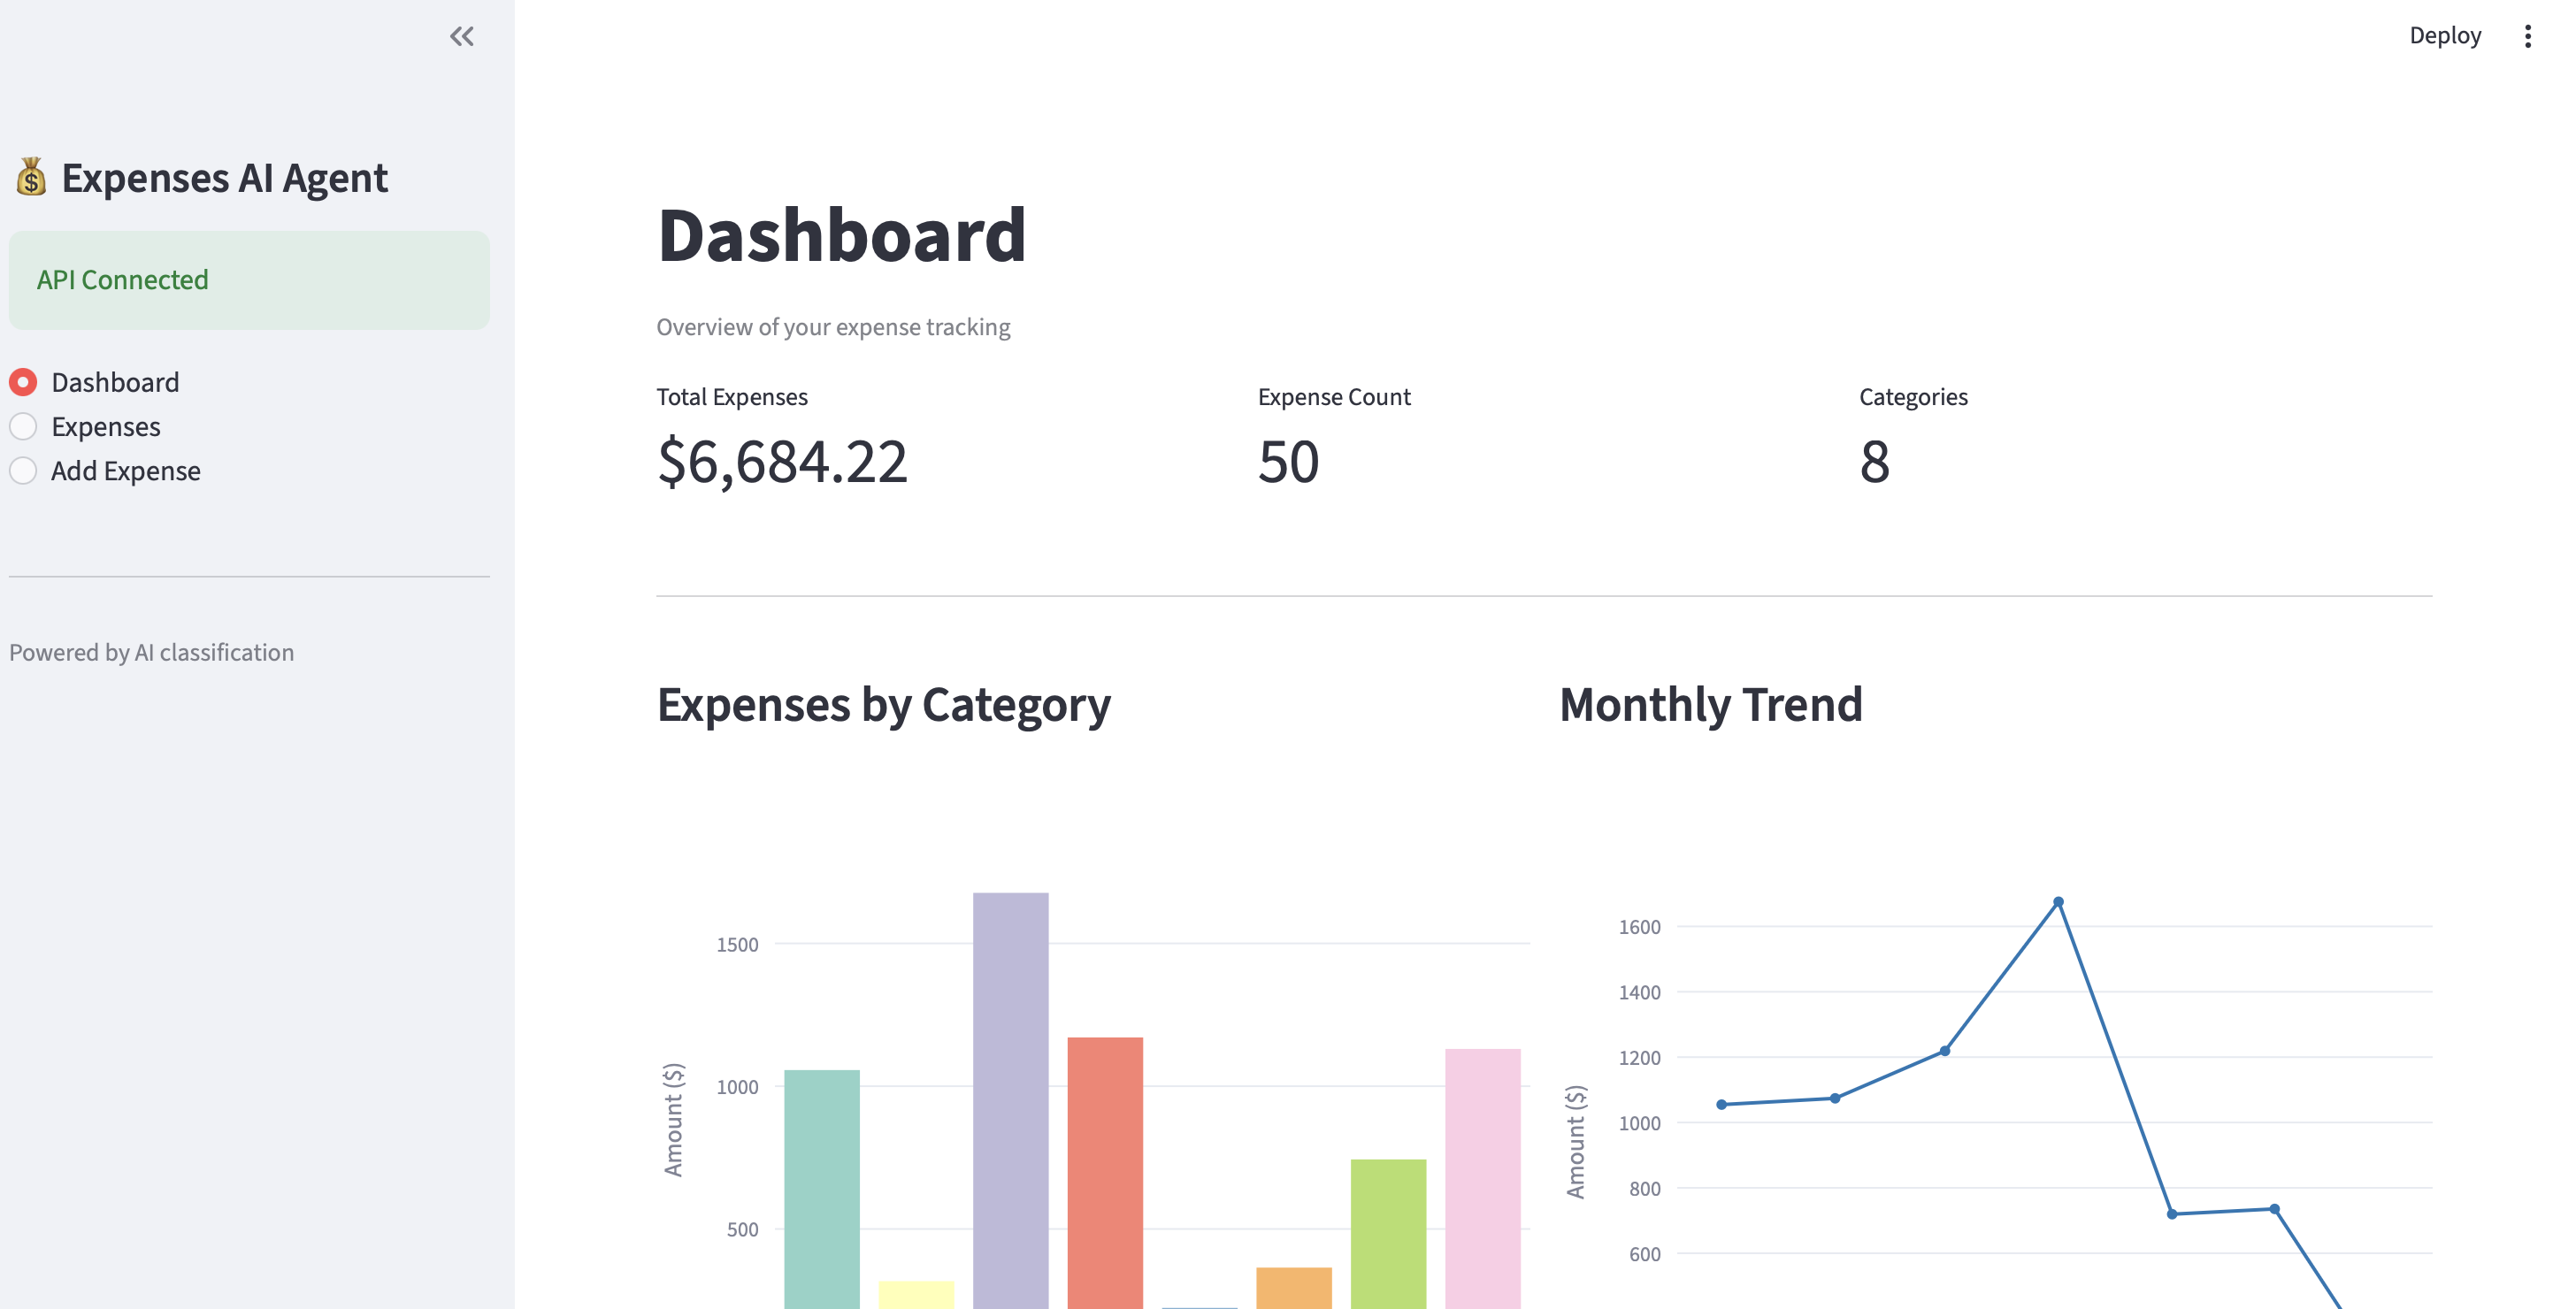Click the expense count value 50
Viewport: 2576px width, 1309px height.
coord(1288,462)
